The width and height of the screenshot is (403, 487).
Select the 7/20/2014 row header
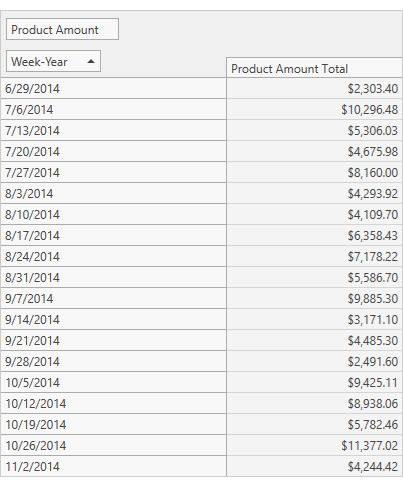113,151
